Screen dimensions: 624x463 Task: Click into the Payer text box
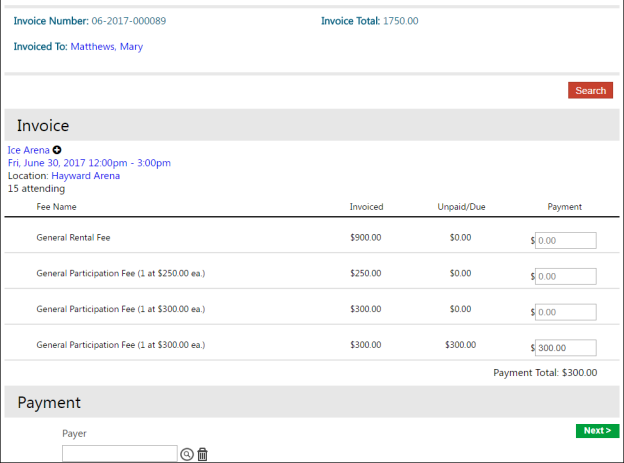(x=119, y=454)
